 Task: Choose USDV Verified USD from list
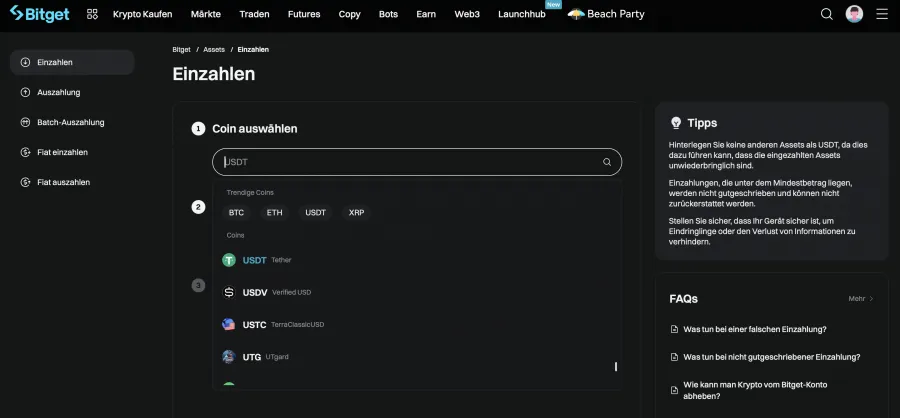[x=276, y=292]
